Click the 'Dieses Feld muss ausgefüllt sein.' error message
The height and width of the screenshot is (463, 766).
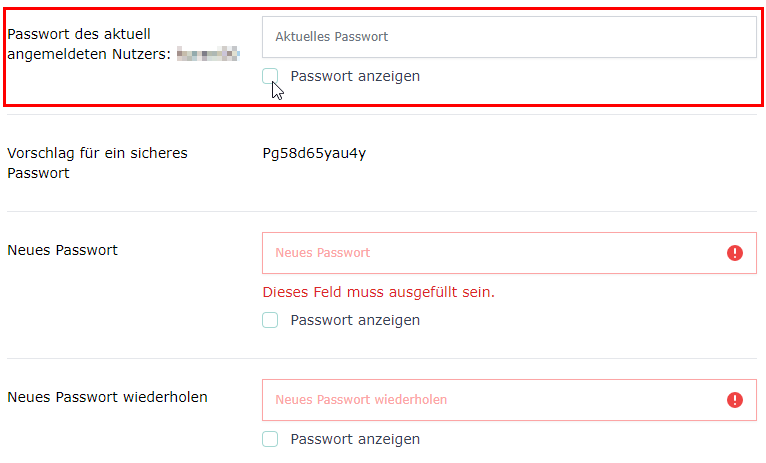pos(378,293)
